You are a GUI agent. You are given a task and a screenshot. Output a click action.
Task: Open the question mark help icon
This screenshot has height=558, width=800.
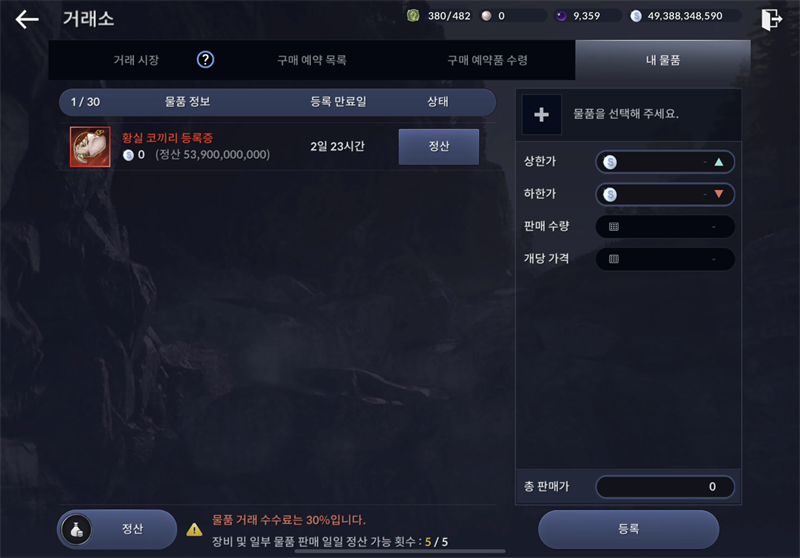[205, 60]
